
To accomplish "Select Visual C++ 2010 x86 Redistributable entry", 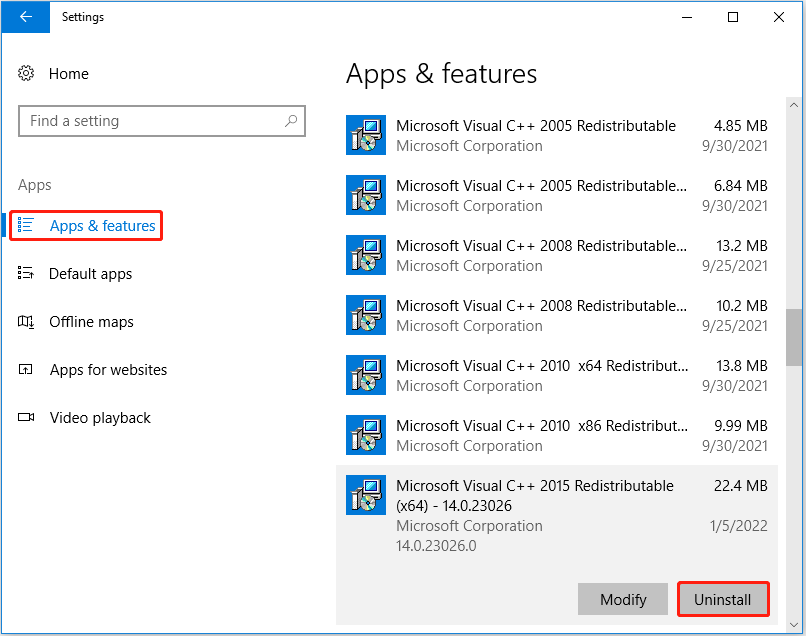I will (x=557, y=435).
